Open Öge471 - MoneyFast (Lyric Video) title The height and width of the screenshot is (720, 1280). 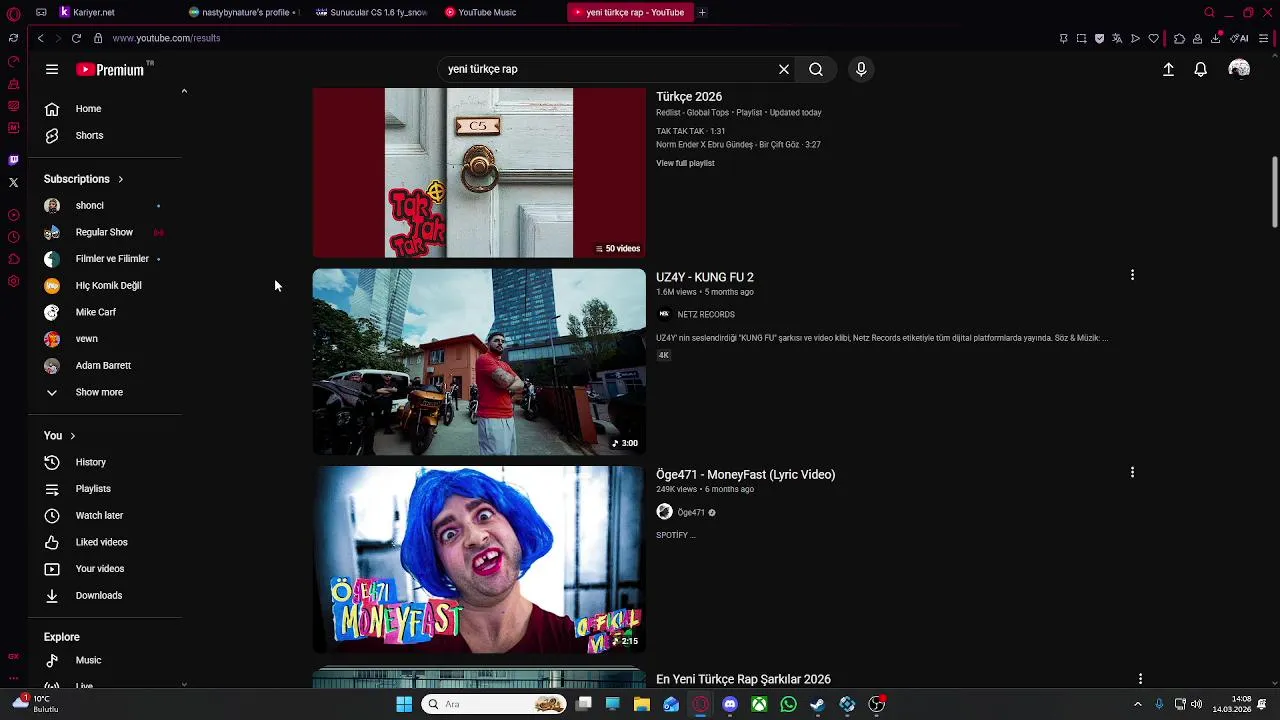tap(745, 474)
